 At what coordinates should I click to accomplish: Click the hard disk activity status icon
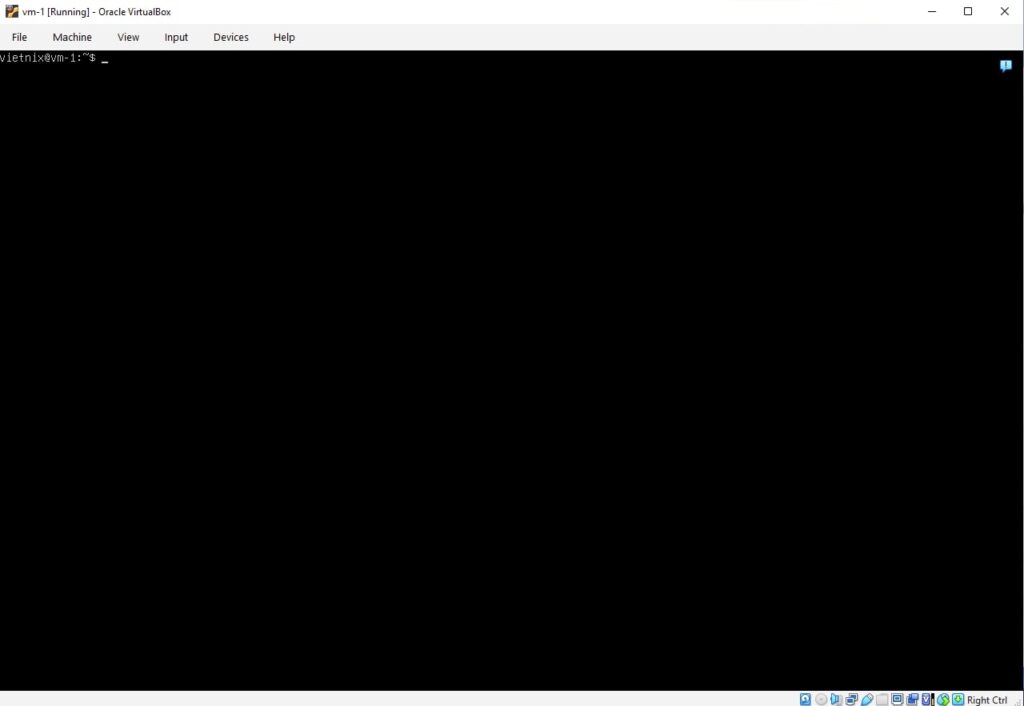point(805,699)
